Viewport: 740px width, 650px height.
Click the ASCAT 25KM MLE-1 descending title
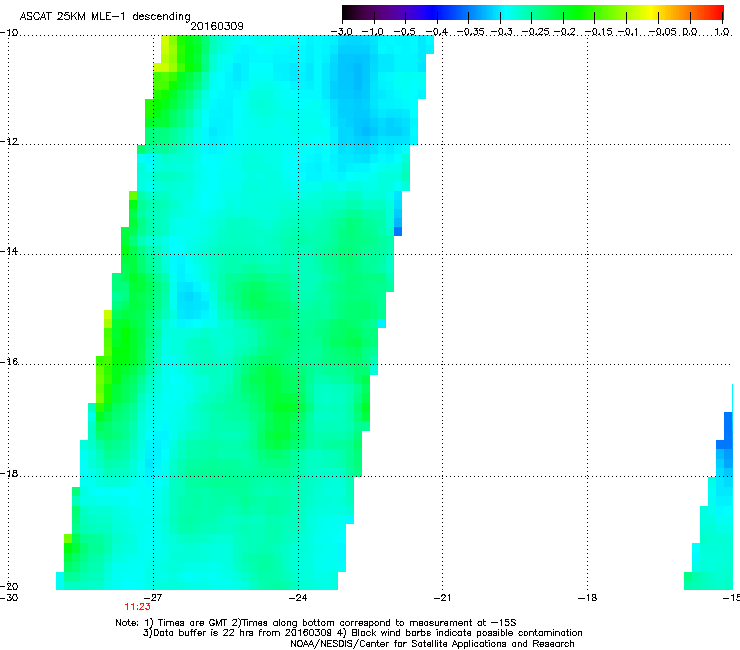pos(105,16)
